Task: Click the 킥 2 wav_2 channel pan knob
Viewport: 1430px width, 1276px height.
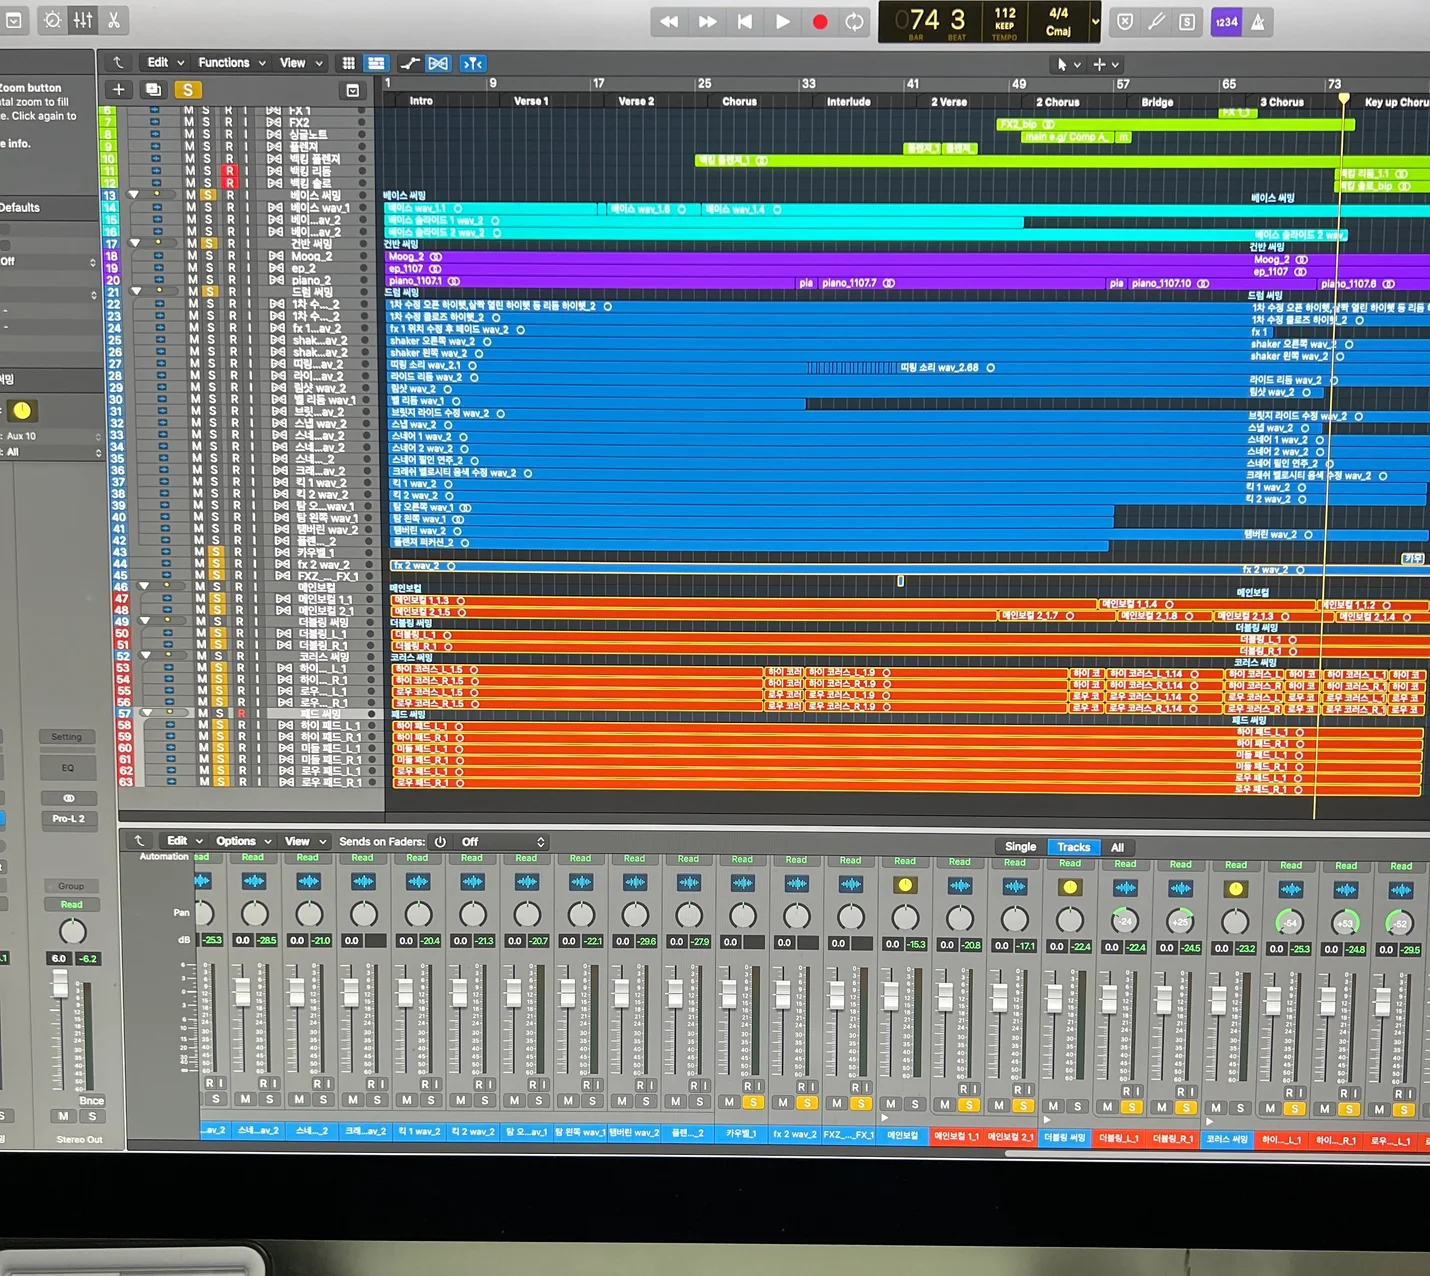Action: tap(473, 914)
